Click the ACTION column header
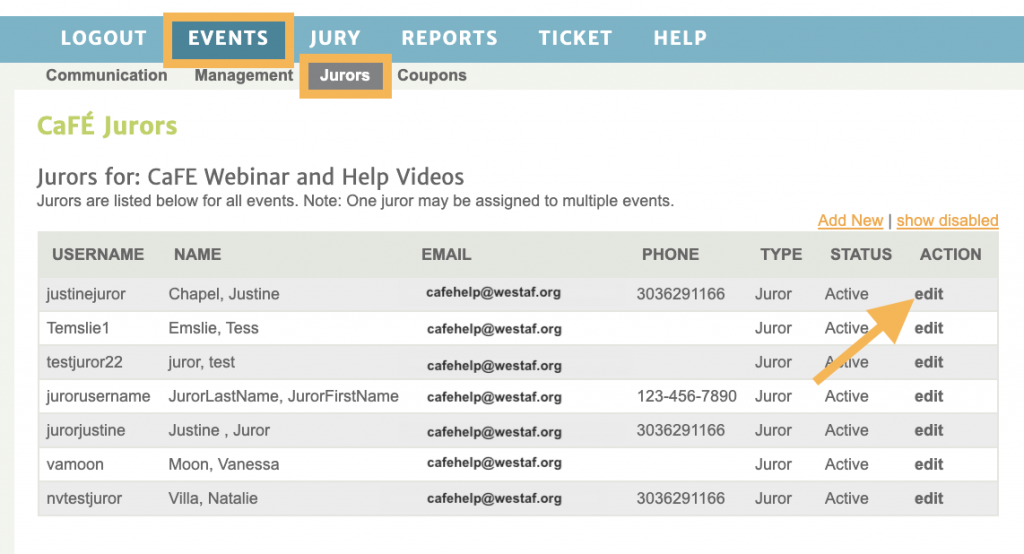This screenshot has width=1024, height=554. 950,254
